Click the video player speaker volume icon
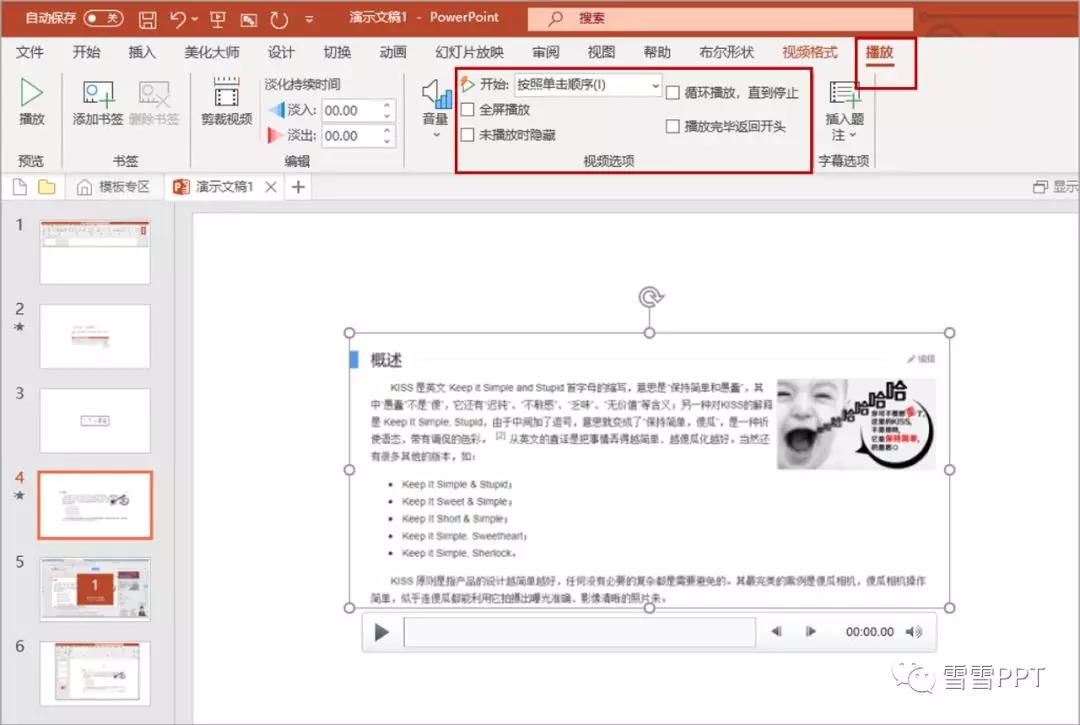This screenshot has height=725, width=1080. click(914, 632)
